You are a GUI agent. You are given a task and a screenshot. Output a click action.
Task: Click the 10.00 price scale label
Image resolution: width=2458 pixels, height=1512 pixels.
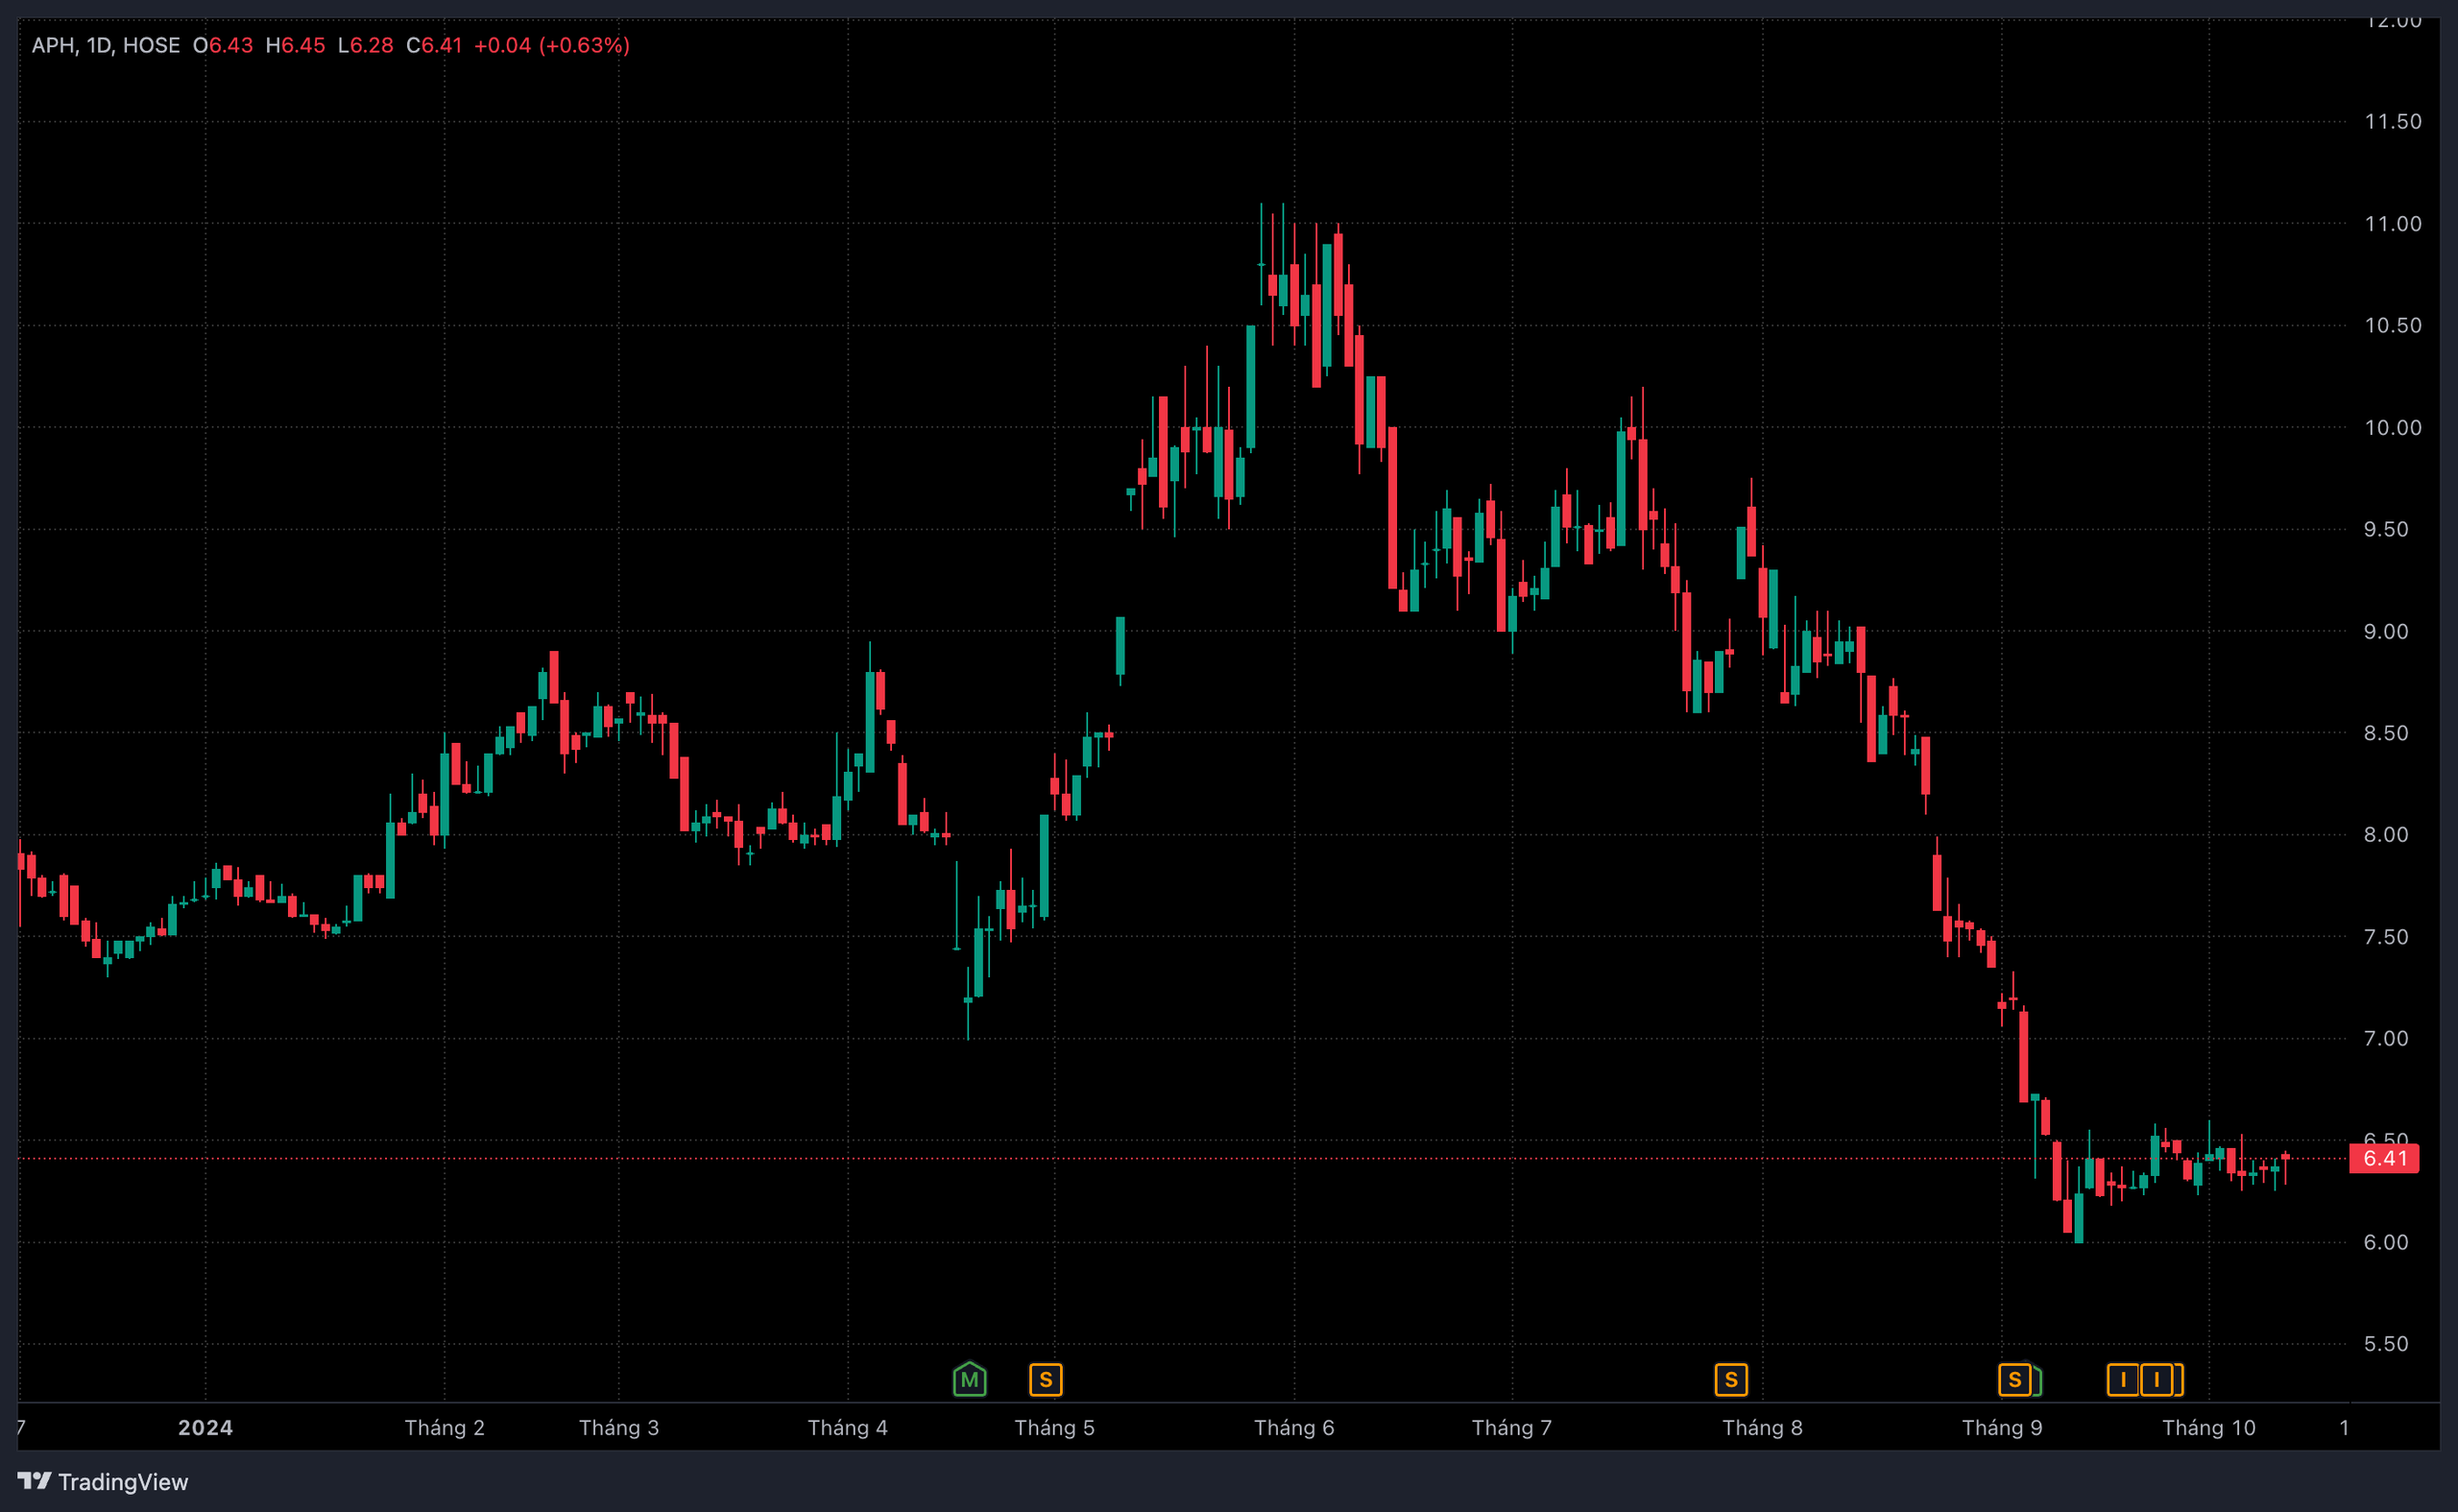2392,428
